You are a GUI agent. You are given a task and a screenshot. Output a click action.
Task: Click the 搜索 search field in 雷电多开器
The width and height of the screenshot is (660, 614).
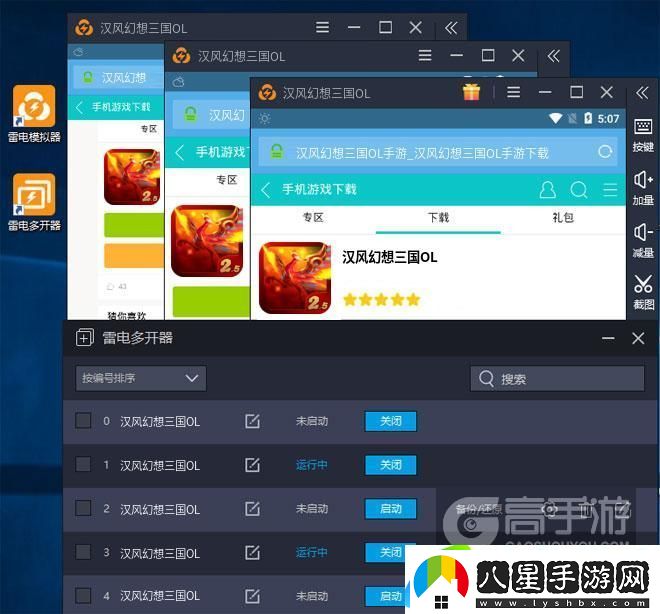click(557, 379)
